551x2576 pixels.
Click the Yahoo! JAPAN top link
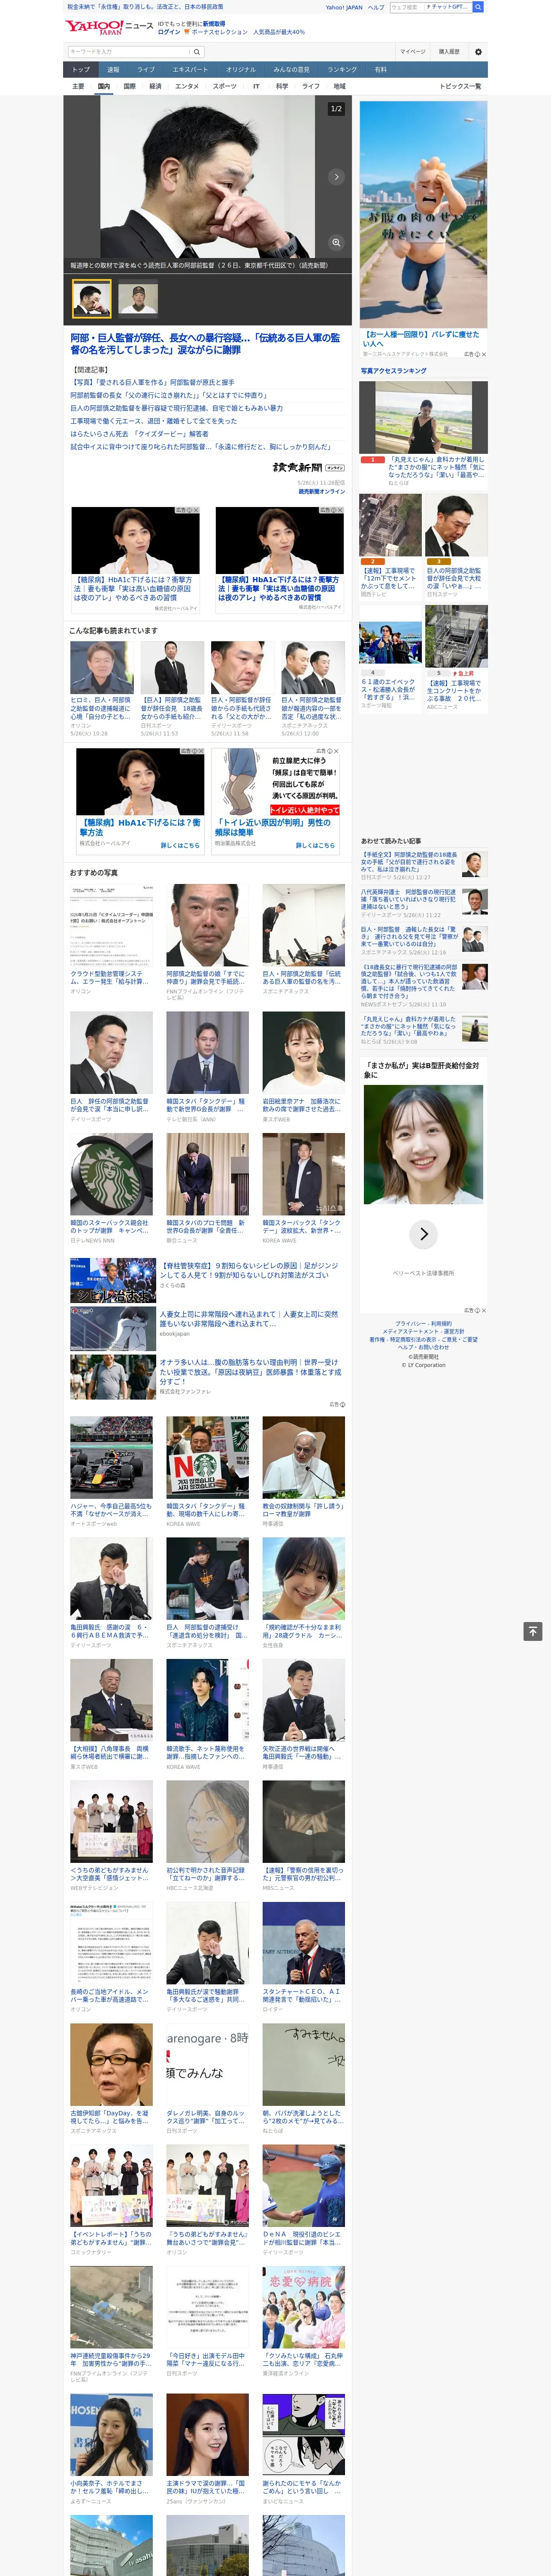344,7
